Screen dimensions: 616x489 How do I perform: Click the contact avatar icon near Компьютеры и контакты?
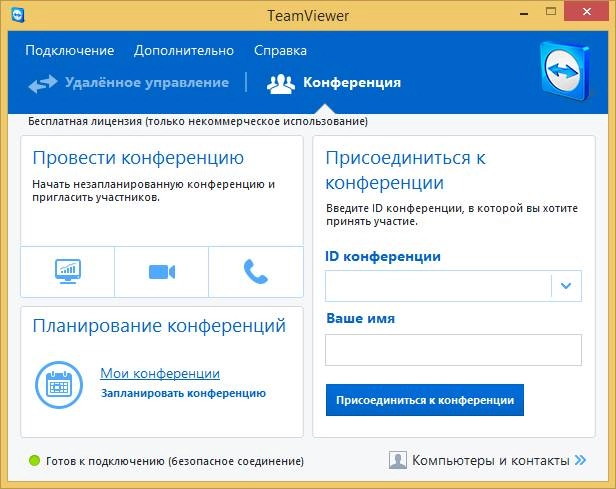click(398, 460)
